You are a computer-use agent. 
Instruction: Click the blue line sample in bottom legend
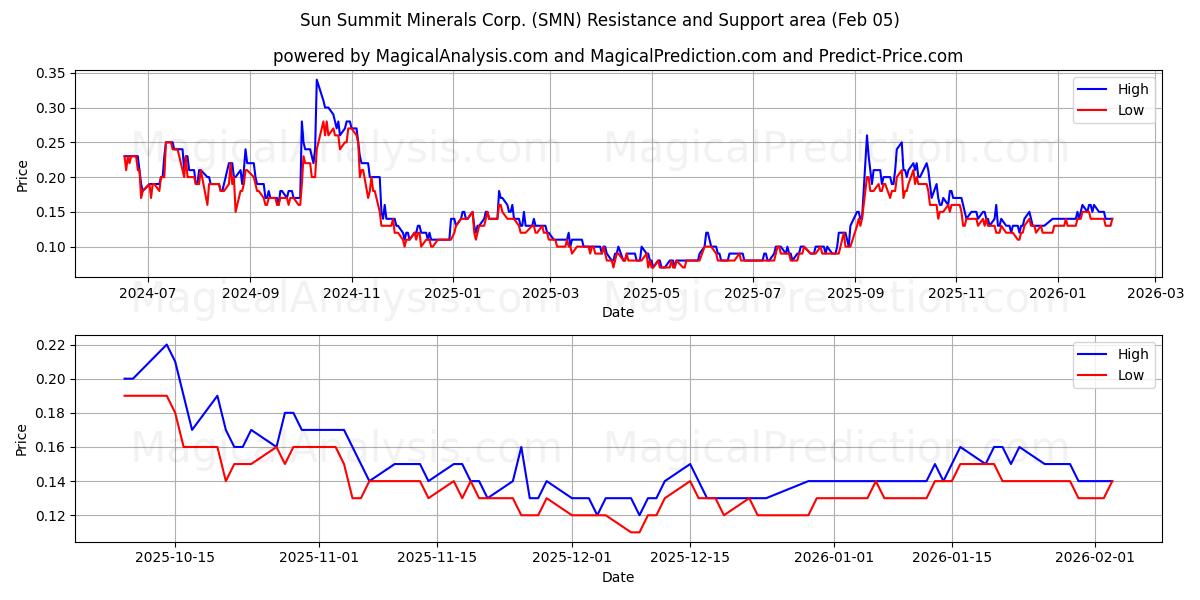point(1094,355)
